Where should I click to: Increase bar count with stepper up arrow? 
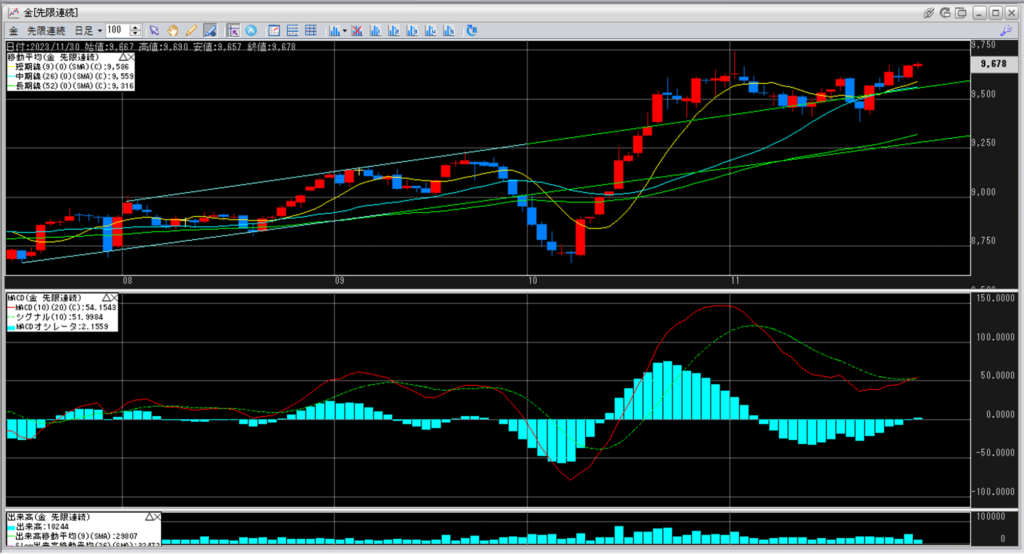click(x=135, y=27)
